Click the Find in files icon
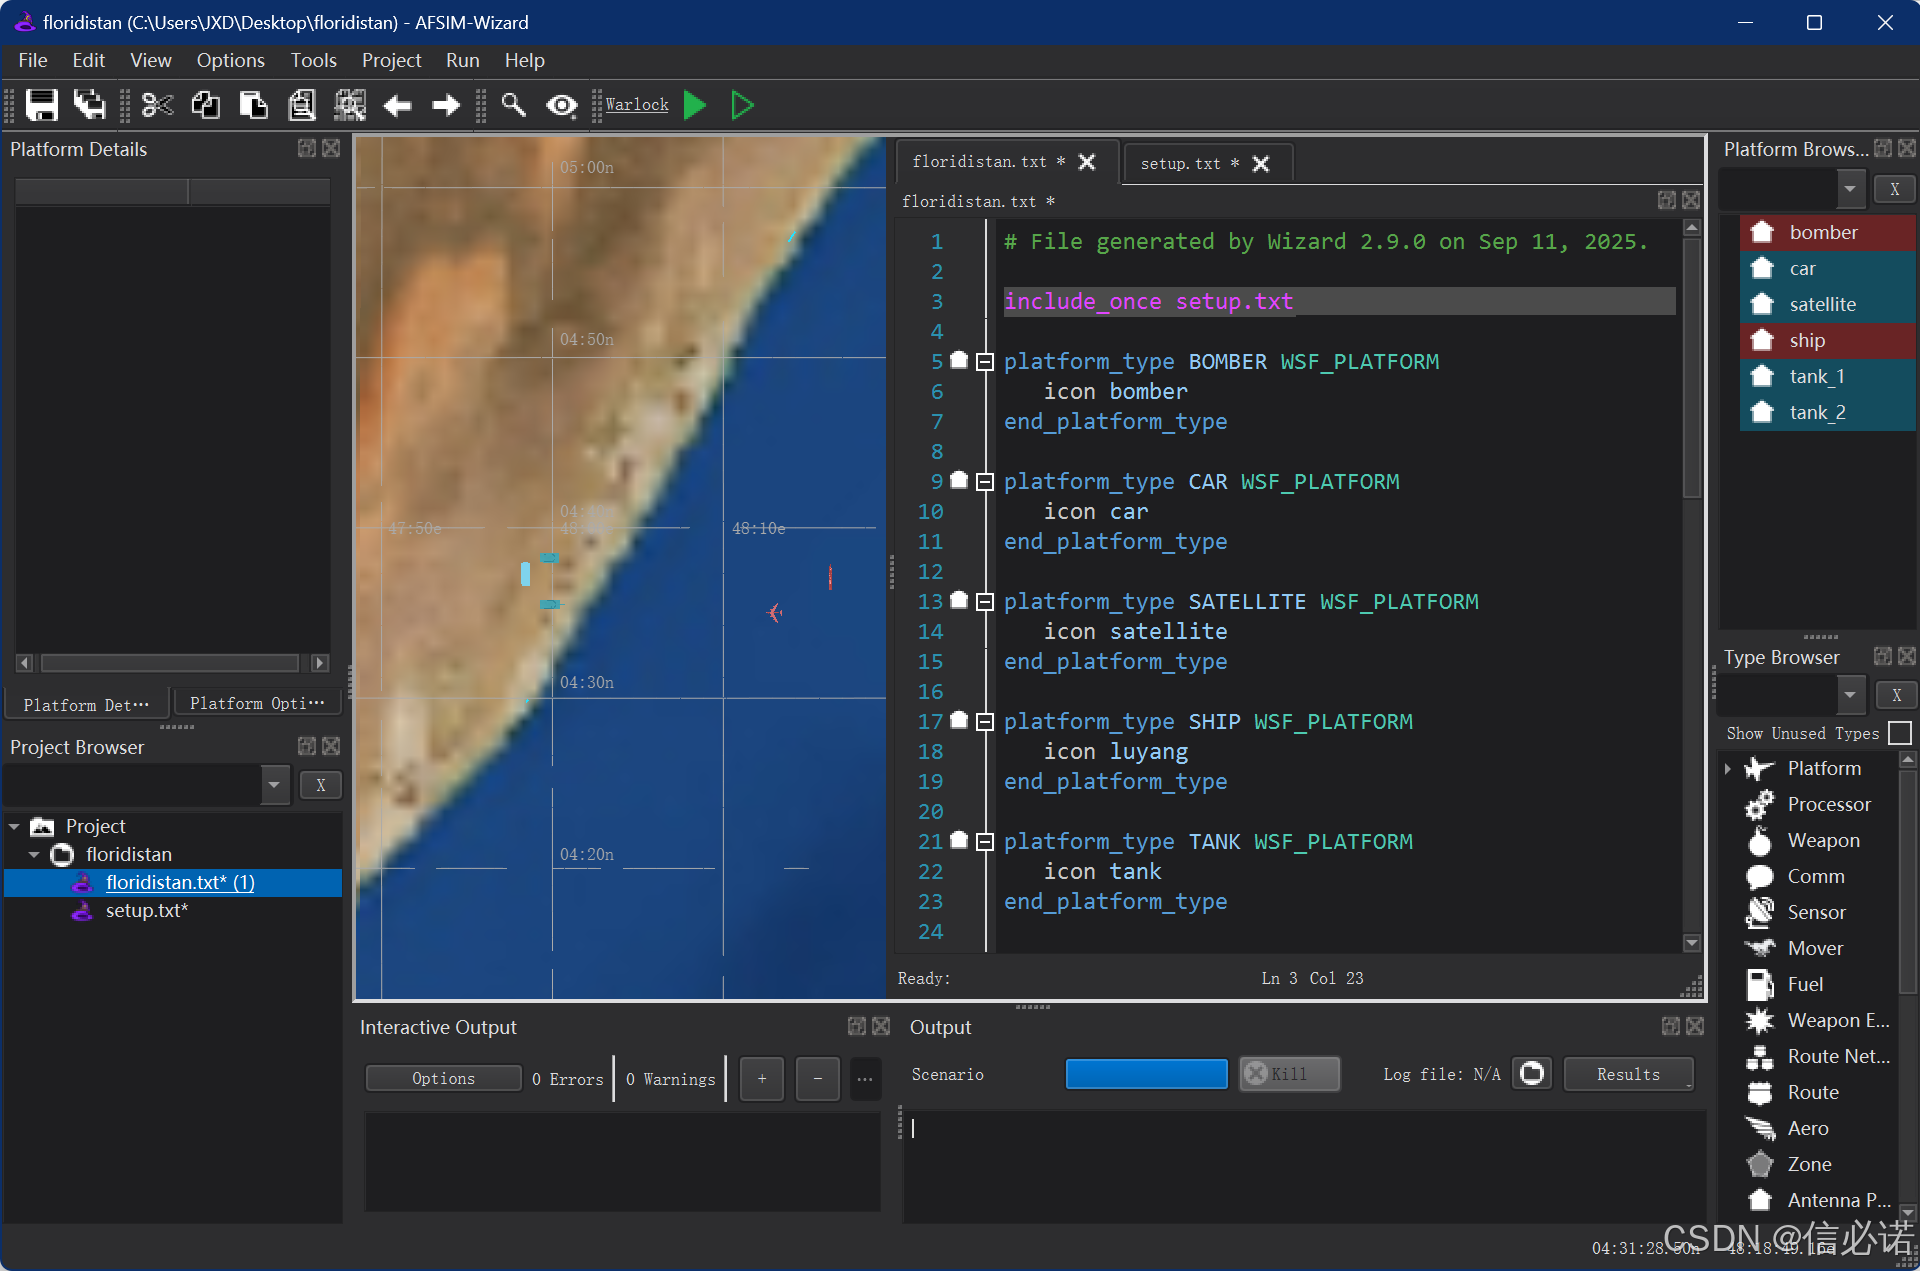Image resolution: width=1920 pixels, height=1271 pixels. click(x=349, y=105)
